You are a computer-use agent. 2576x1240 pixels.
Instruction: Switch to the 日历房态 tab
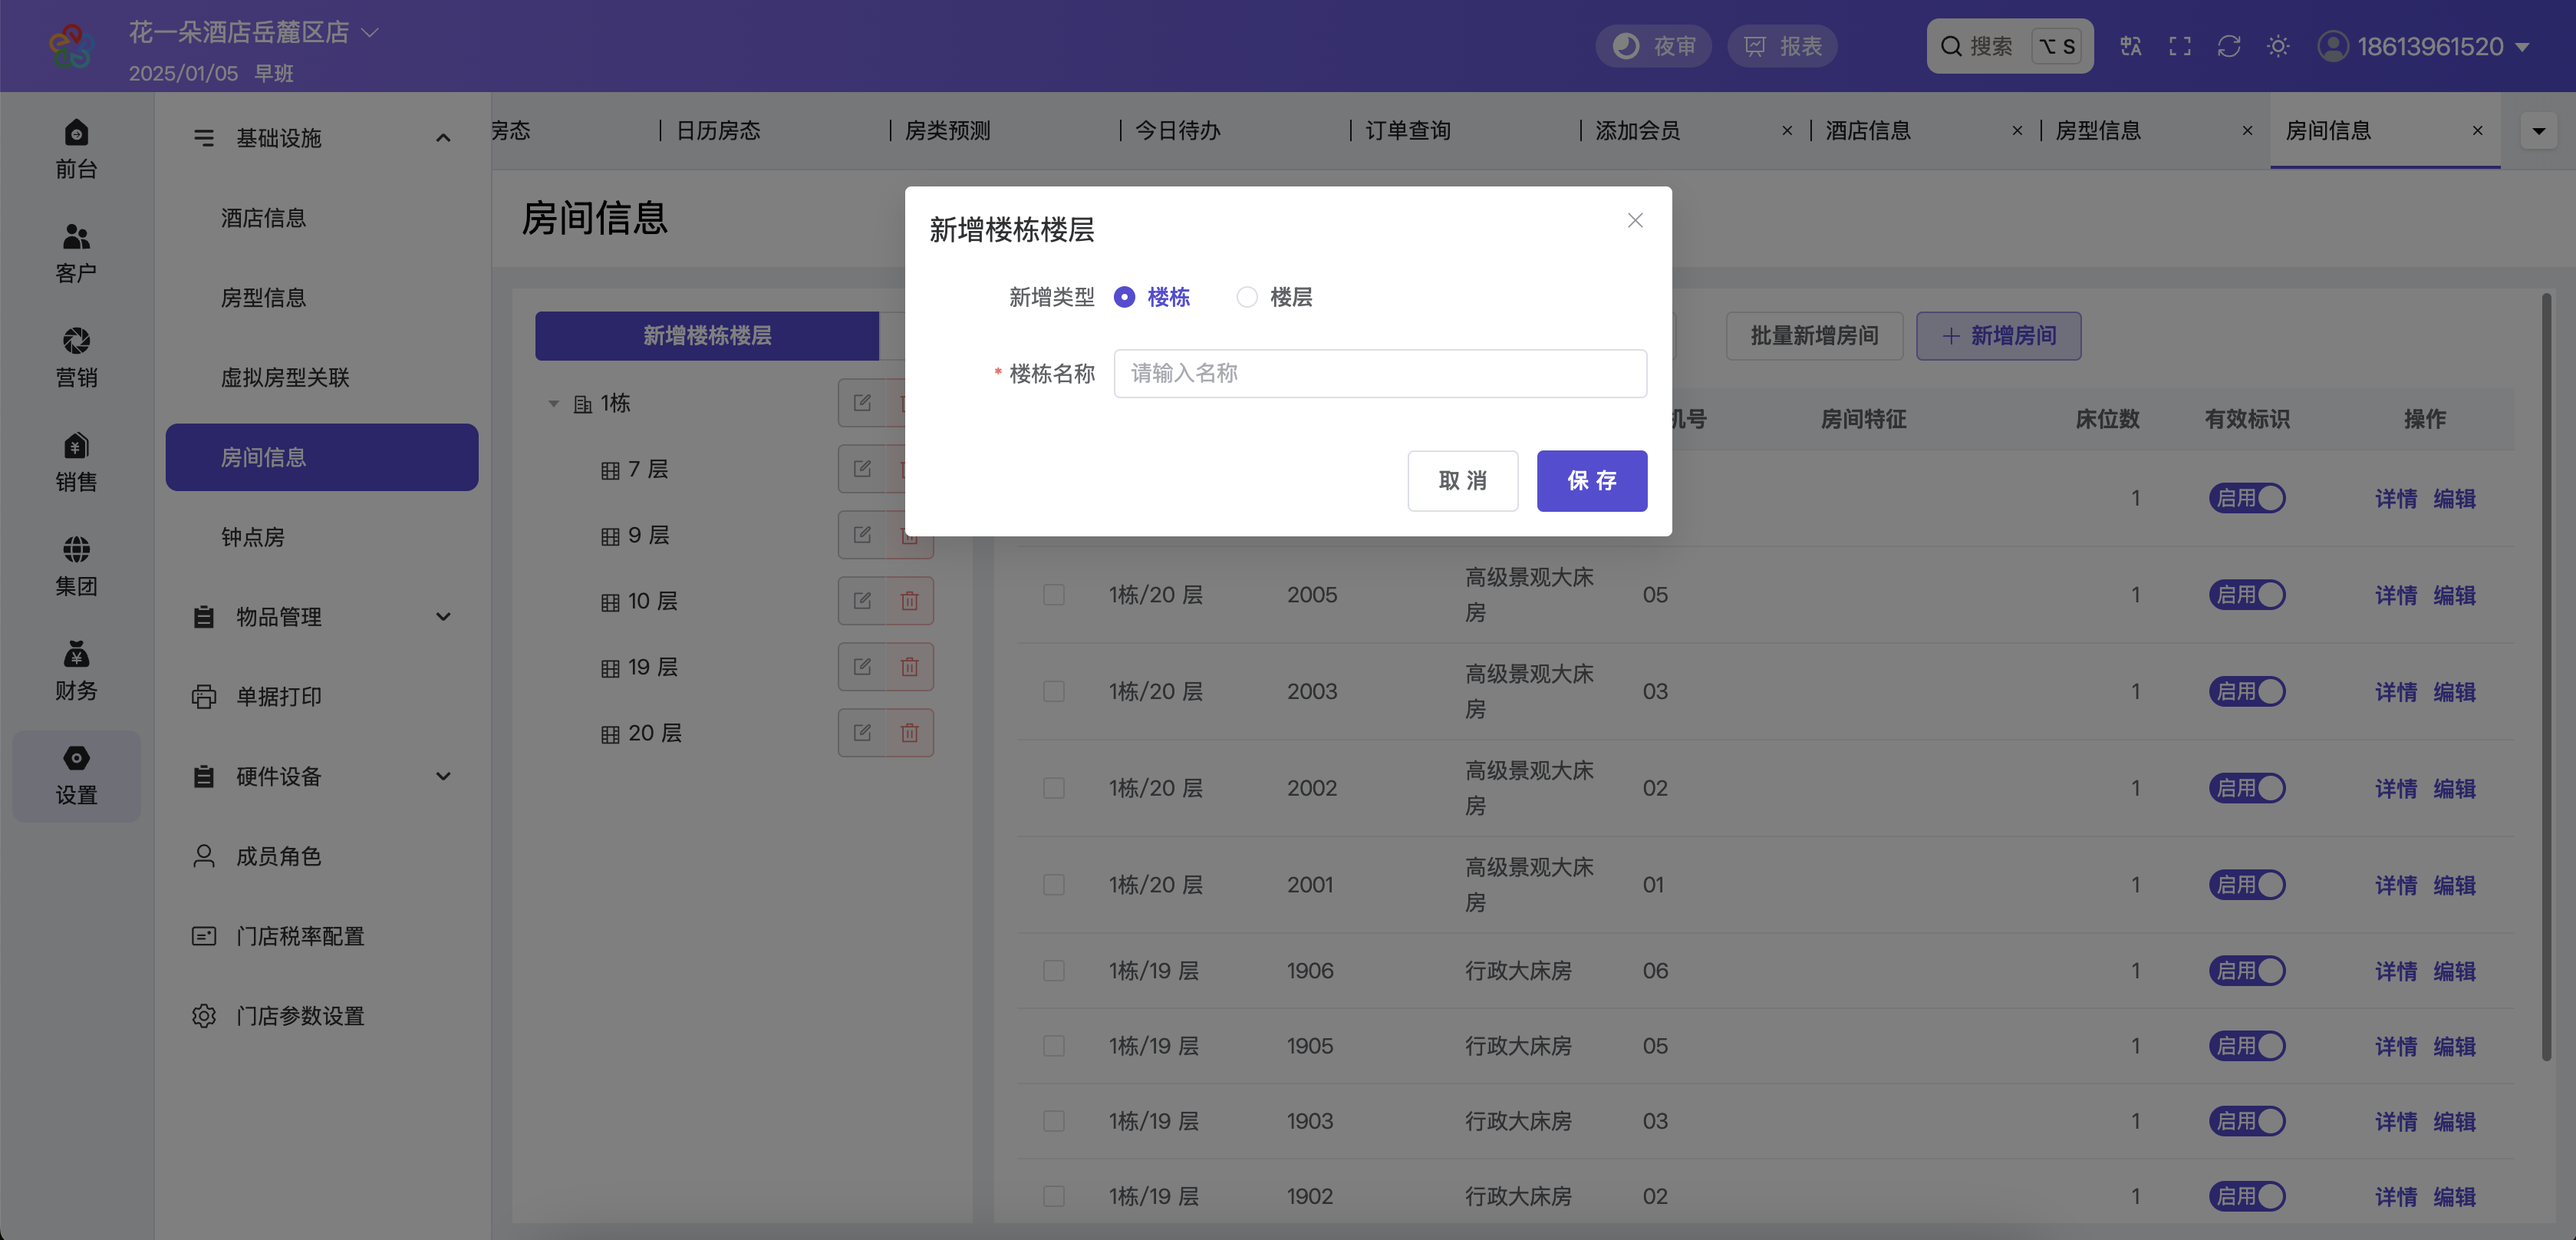coord(718,131)
